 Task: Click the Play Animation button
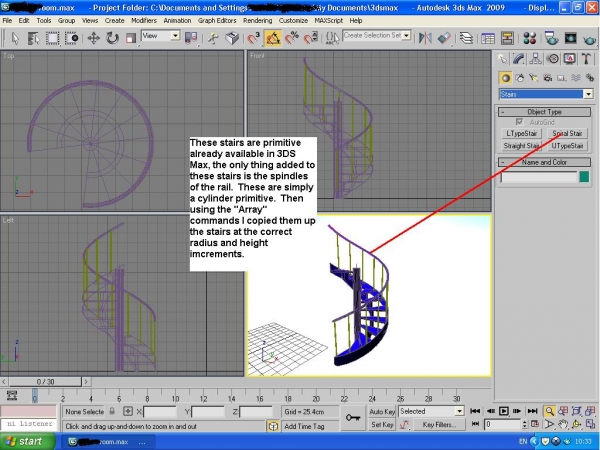504,411
